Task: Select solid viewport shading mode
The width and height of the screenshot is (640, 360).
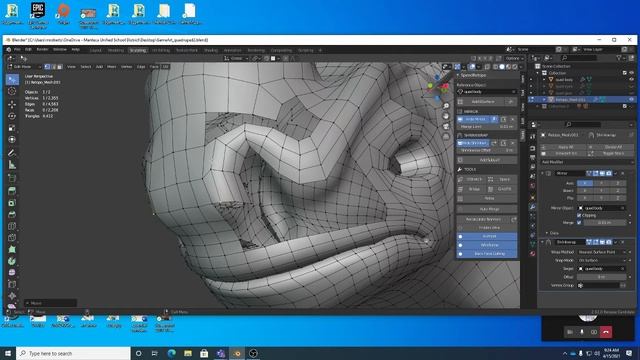Action: (x=502, y=67)
